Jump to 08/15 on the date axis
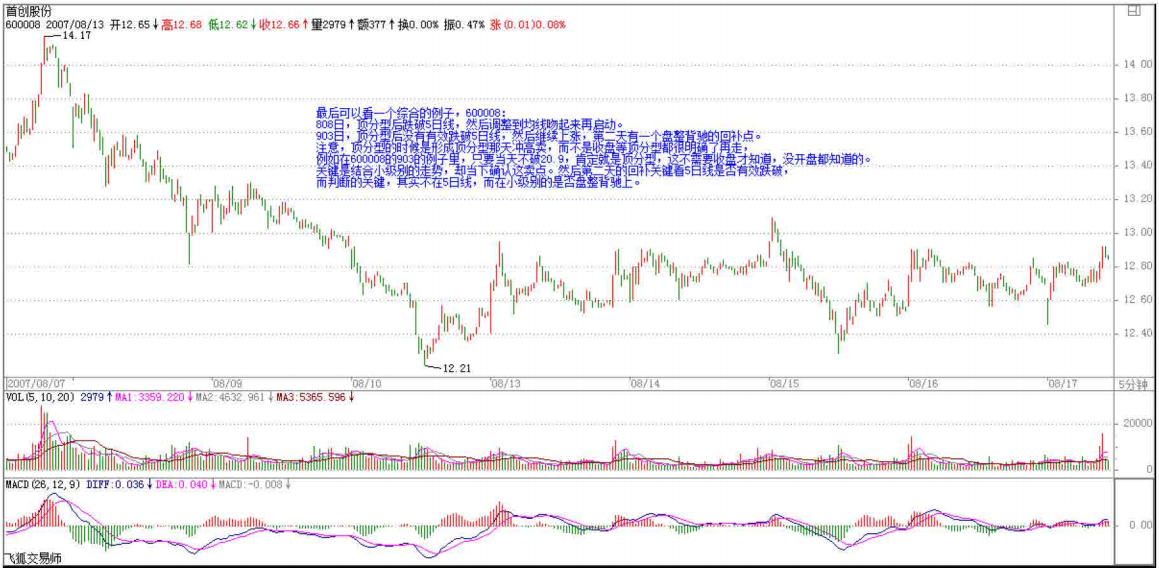Image resolution: width=1159 pixels, height=568 pixels. [783, 383]
